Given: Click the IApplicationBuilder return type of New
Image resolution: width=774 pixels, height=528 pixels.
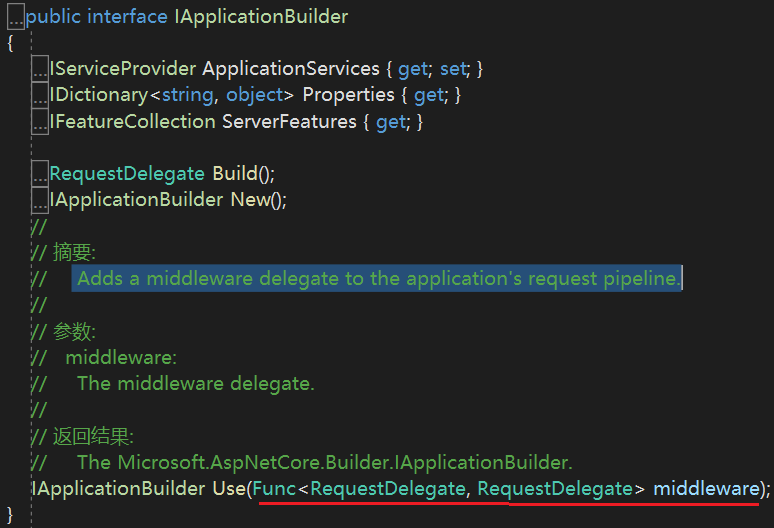Looking at the screenshot, I should (x=136, y=200).
